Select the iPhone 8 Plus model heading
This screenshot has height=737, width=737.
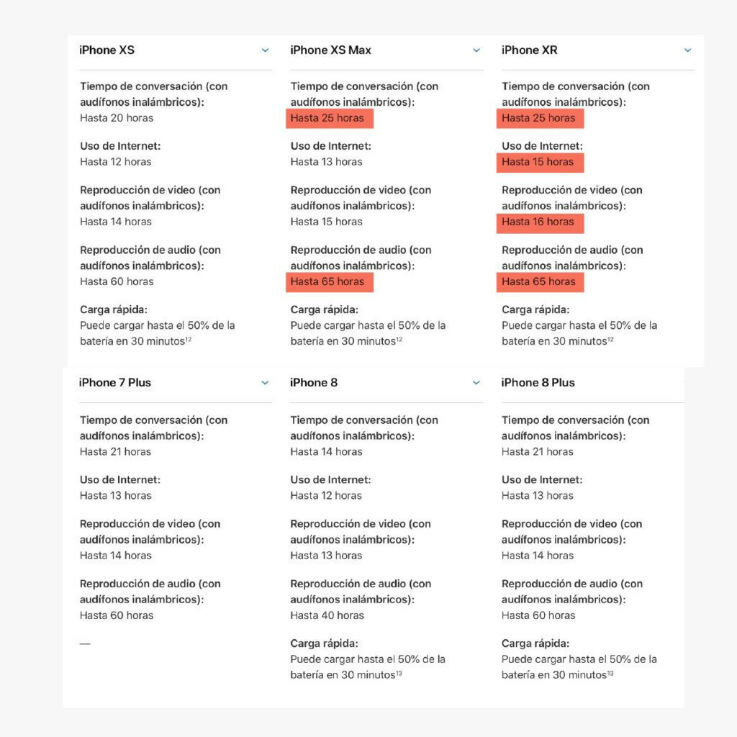pyautogui.click(x=538, y=383)
